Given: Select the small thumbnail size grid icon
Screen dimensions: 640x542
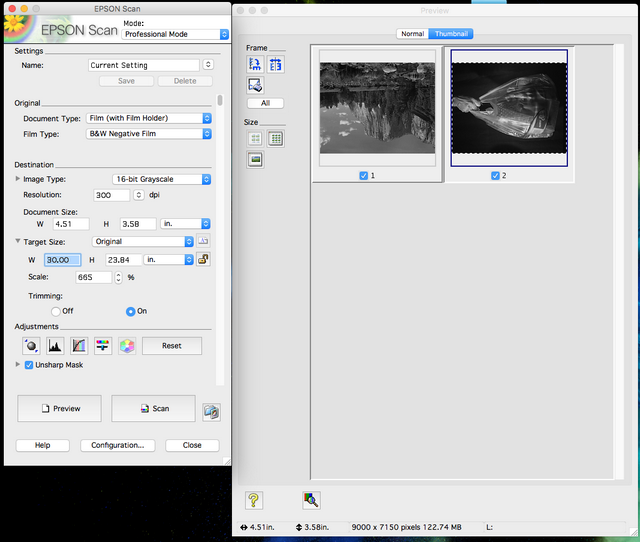Looking at the screenshot, I should click(x=255, y=139).
